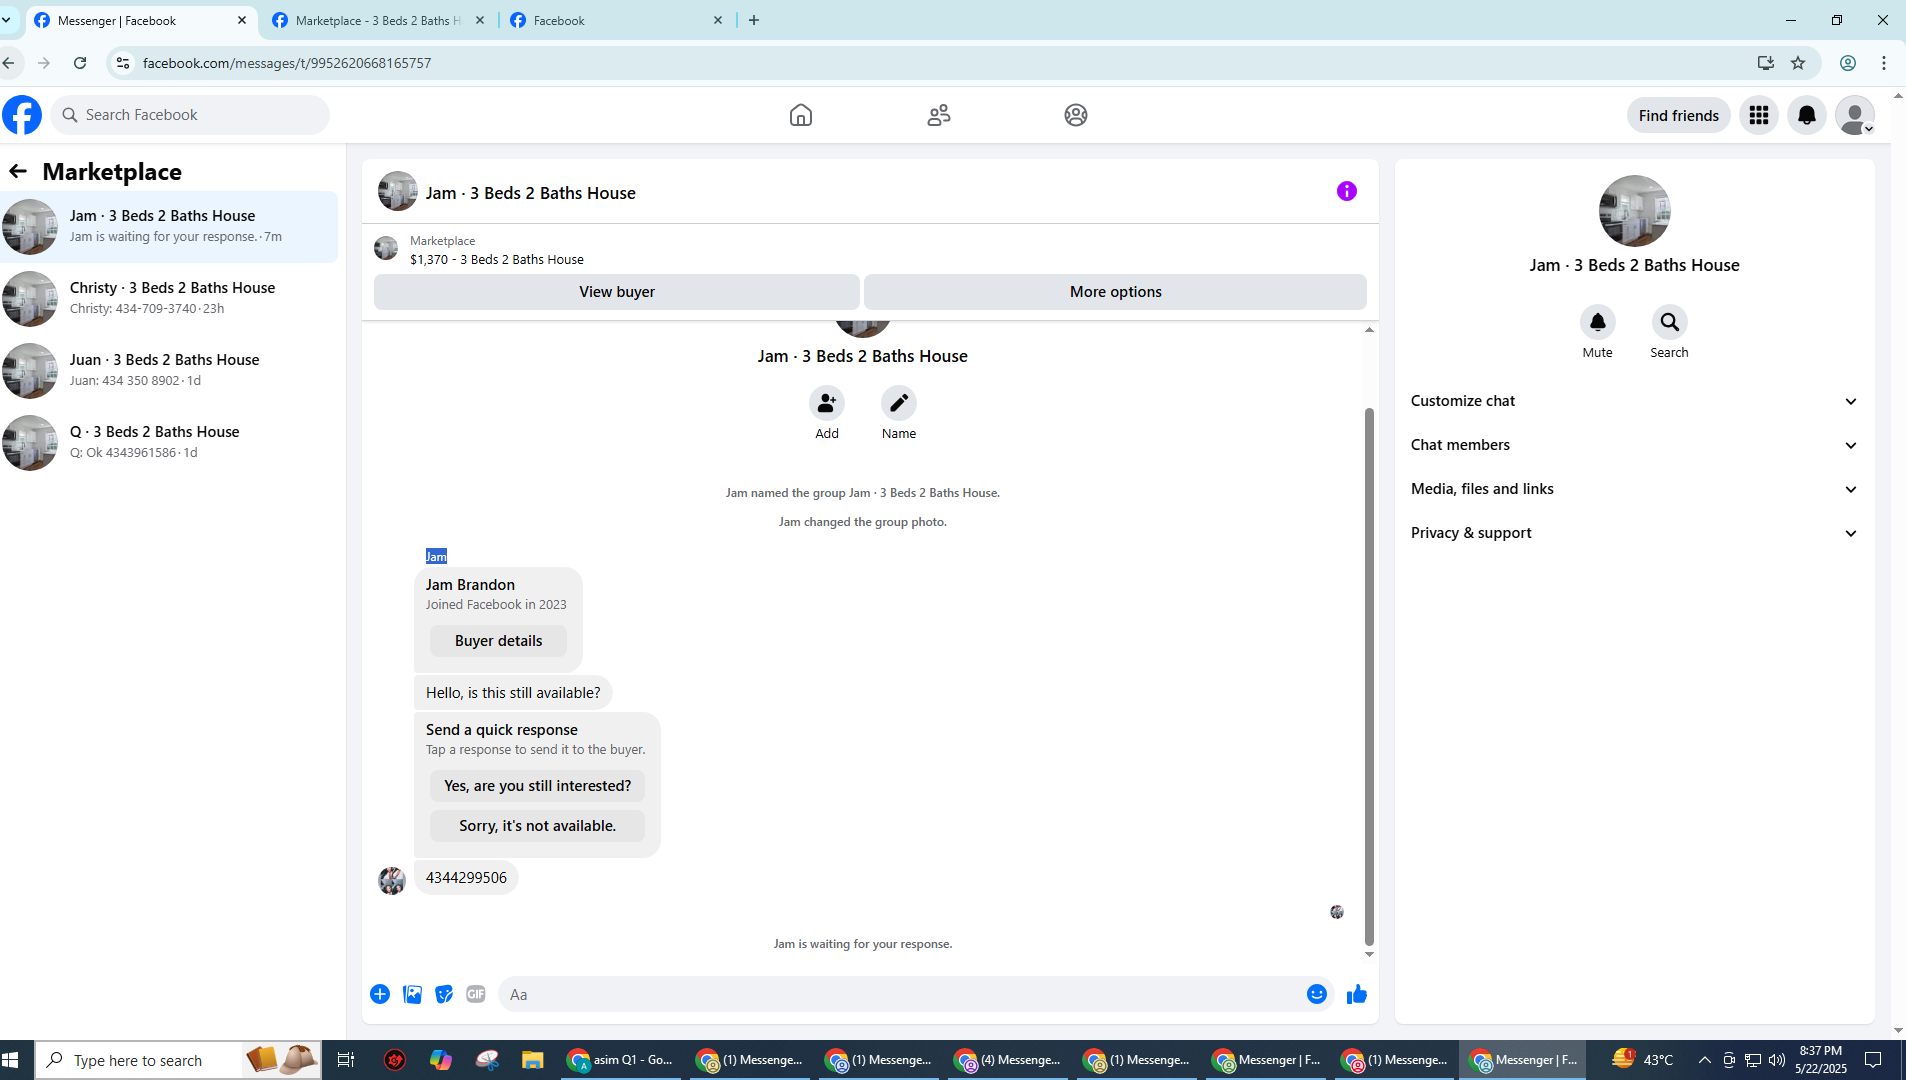Click the More options button

point(1115,292)
